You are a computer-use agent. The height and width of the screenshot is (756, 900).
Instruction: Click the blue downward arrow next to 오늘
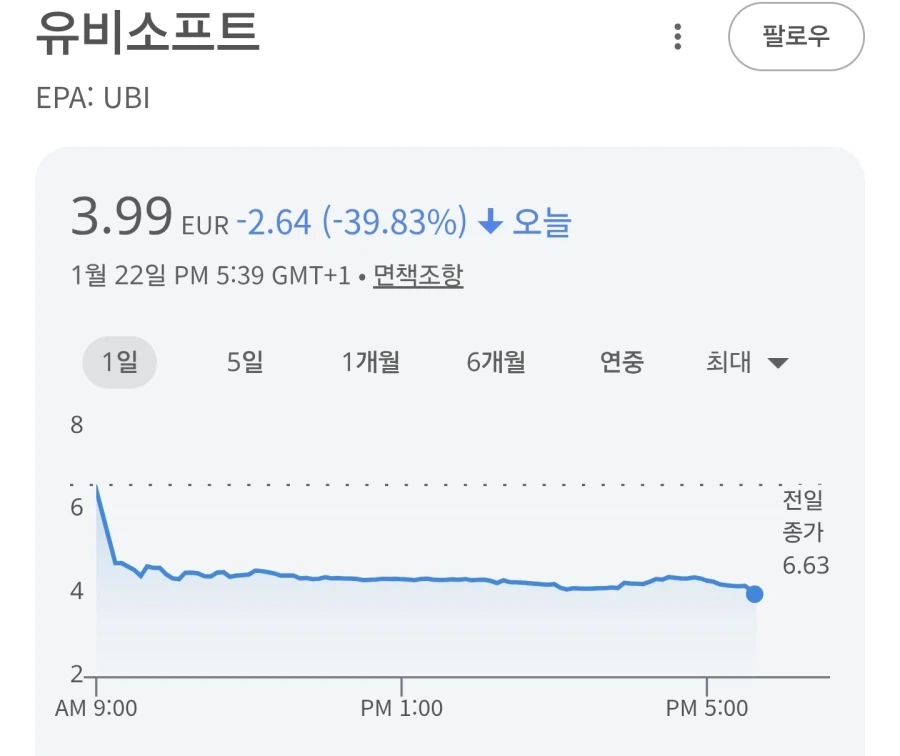click(489, 223)
